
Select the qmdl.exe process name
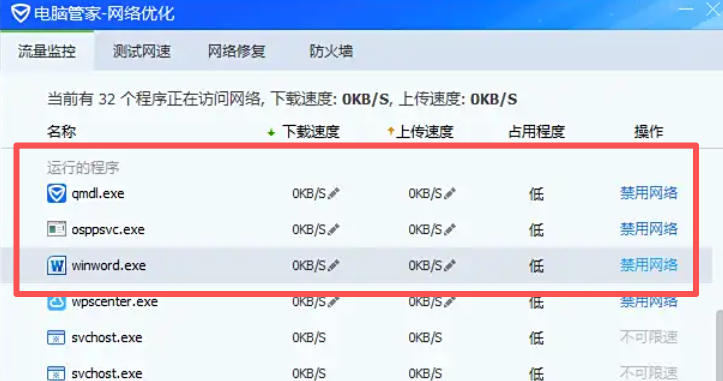(x=98, y=194)
